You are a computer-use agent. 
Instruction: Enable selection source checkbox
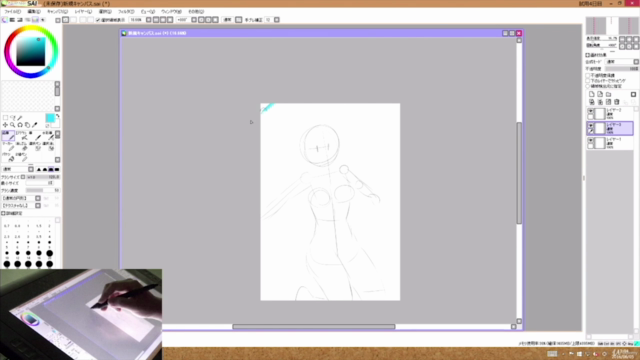tap(588, 86)
